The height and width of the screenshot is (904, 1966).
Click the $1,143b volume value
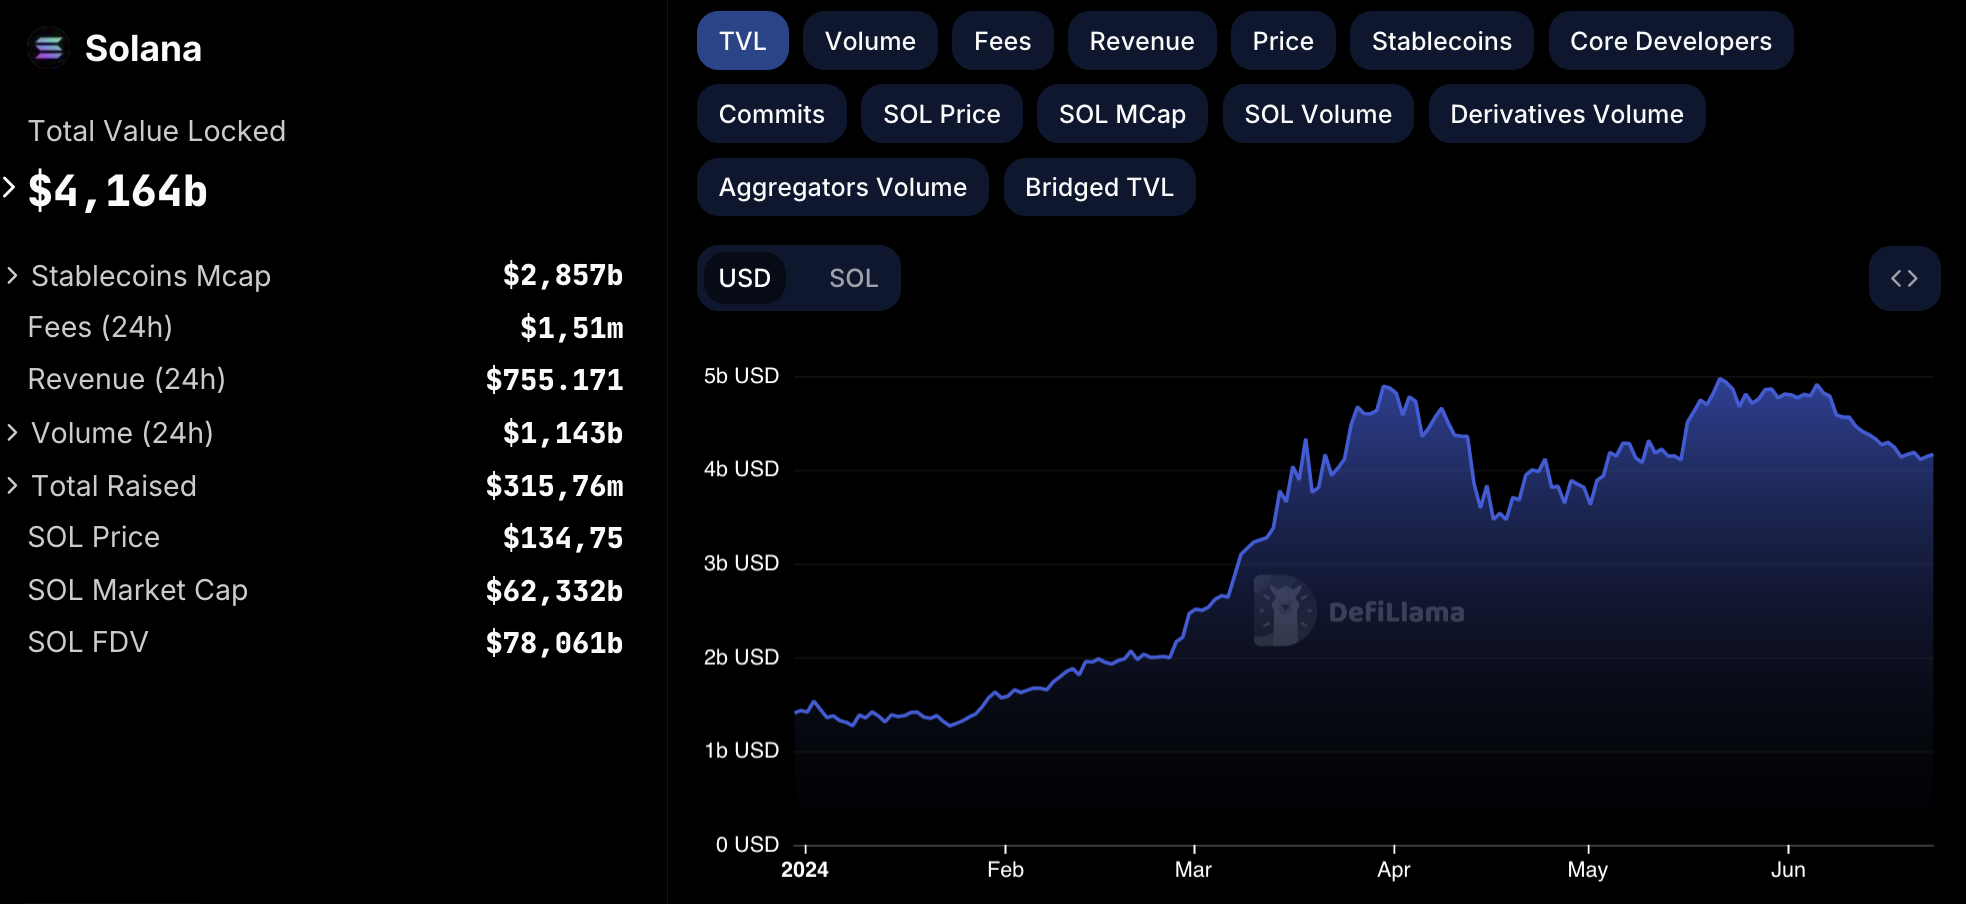[563, 433]
